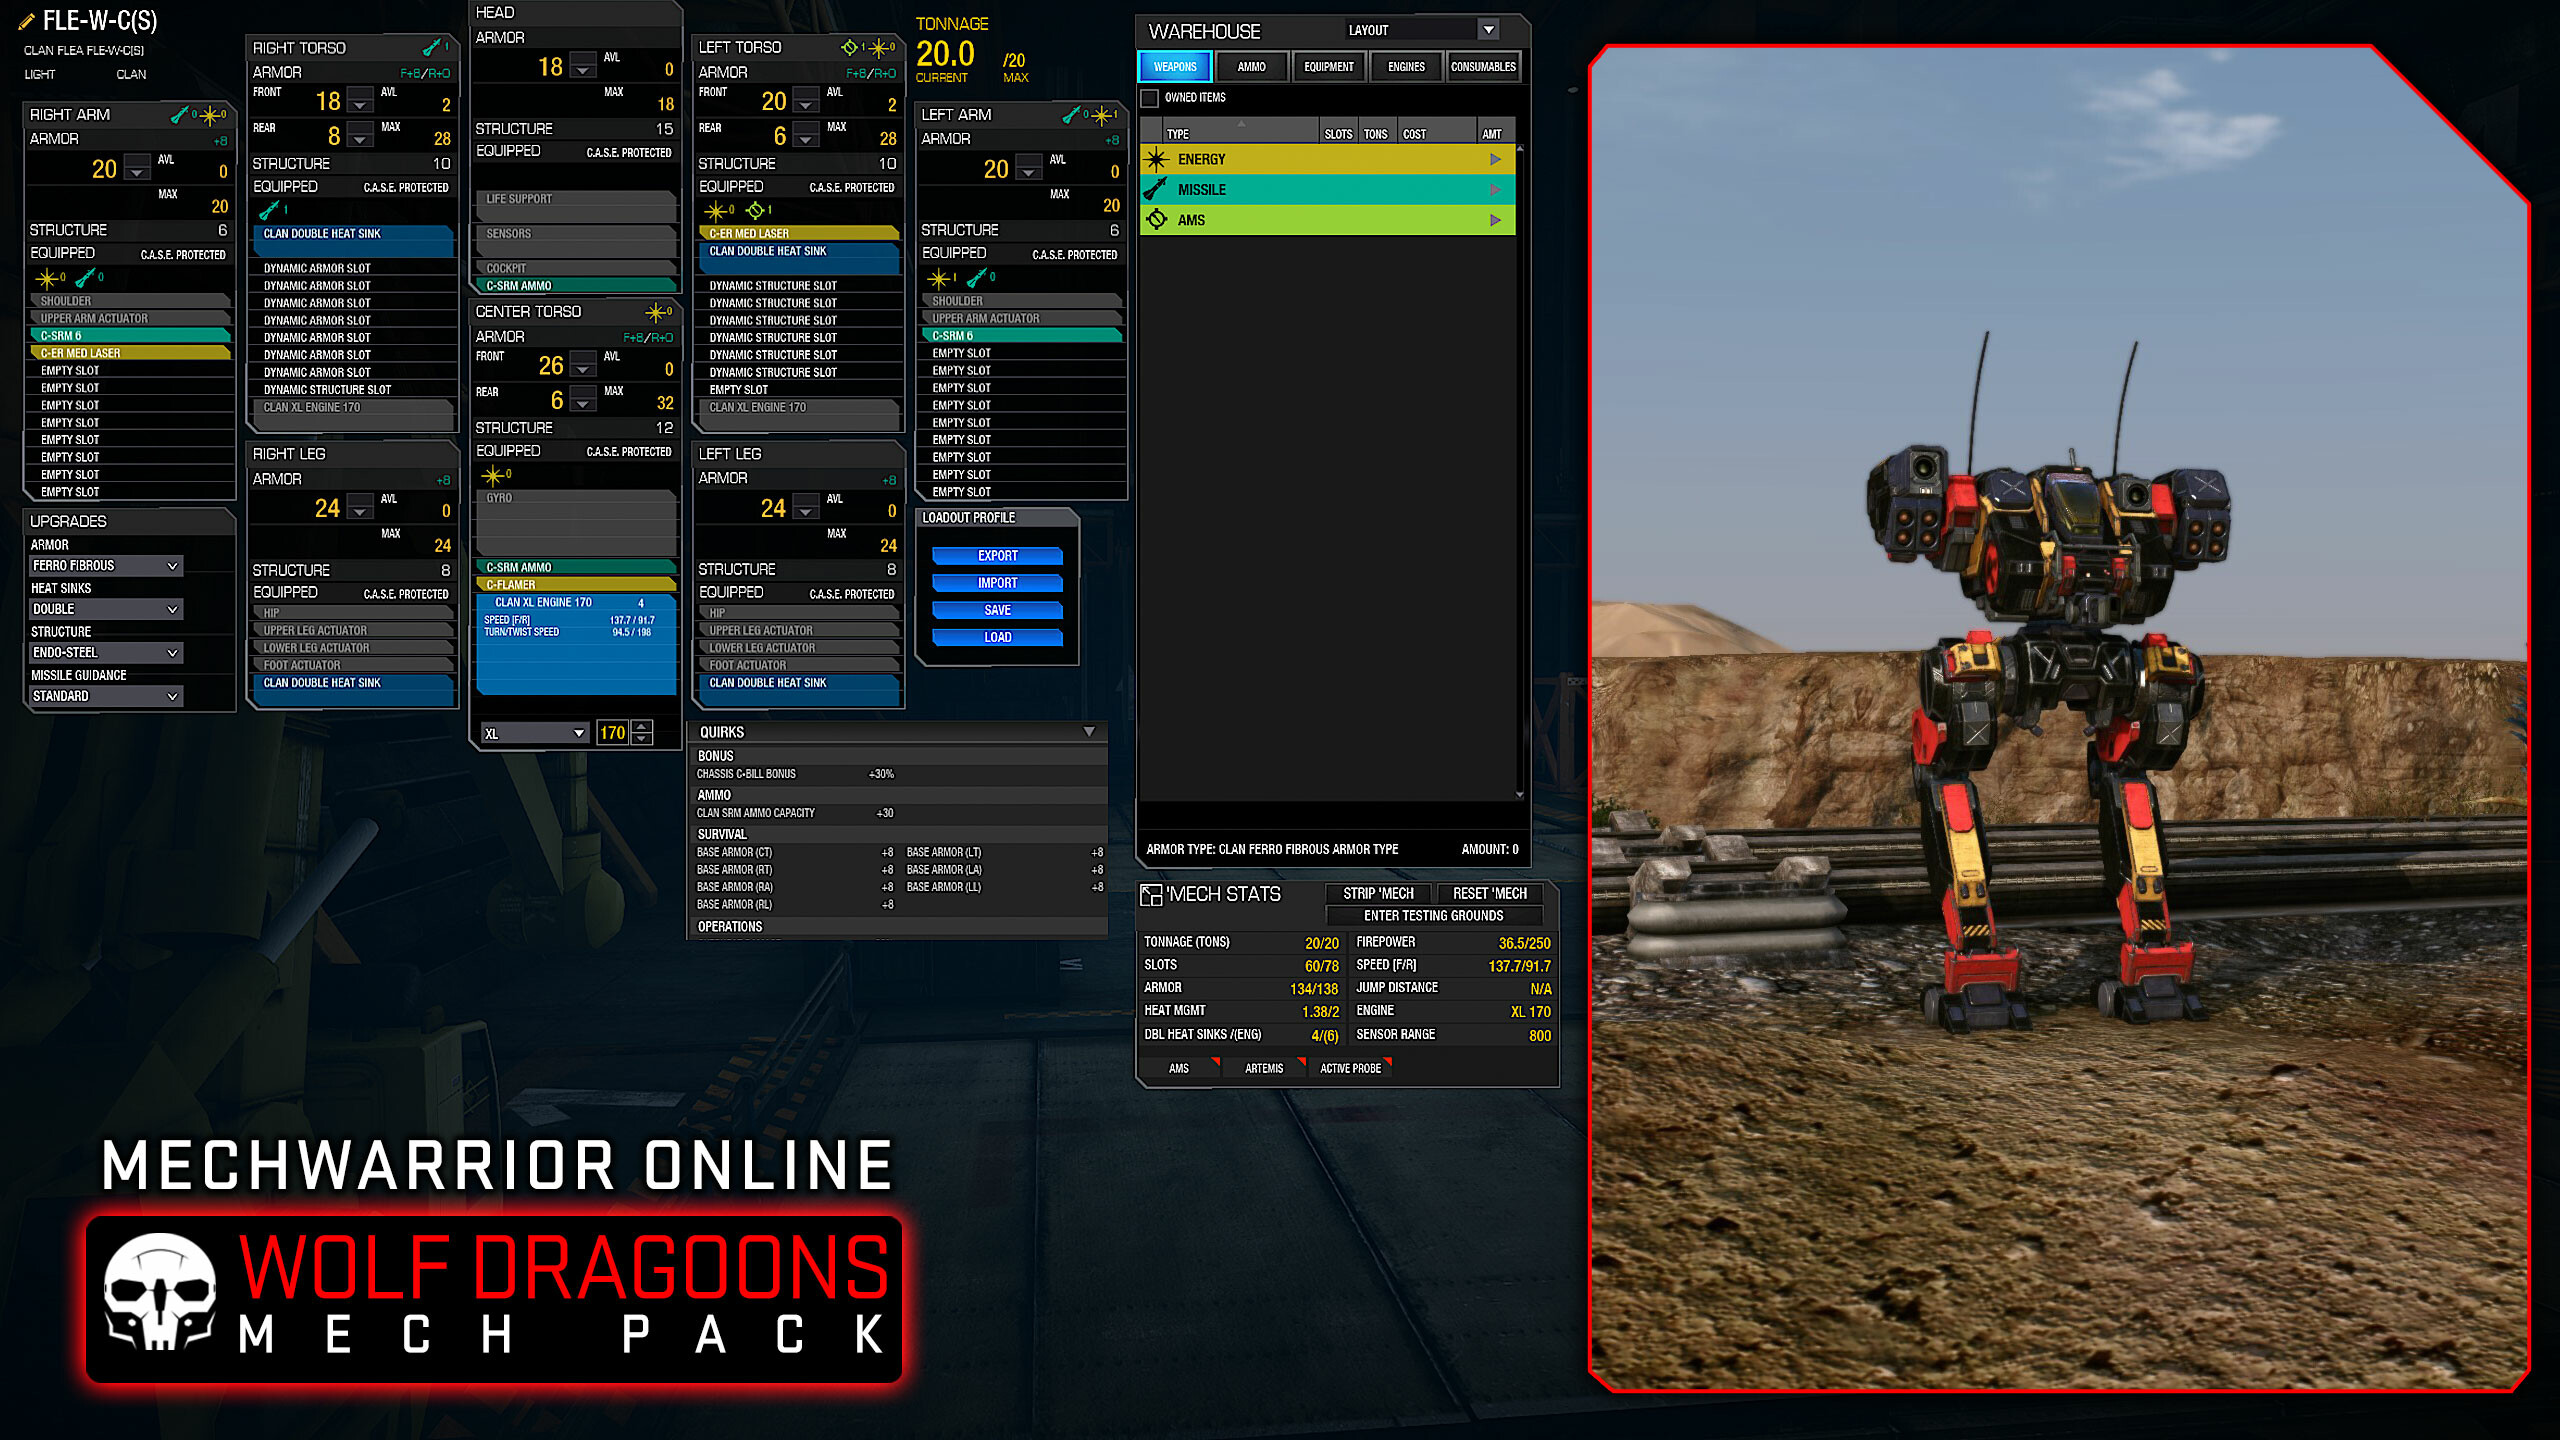Switch to the Ammo warehouse tab
2560x1440 pixels.
[1251, 66]
